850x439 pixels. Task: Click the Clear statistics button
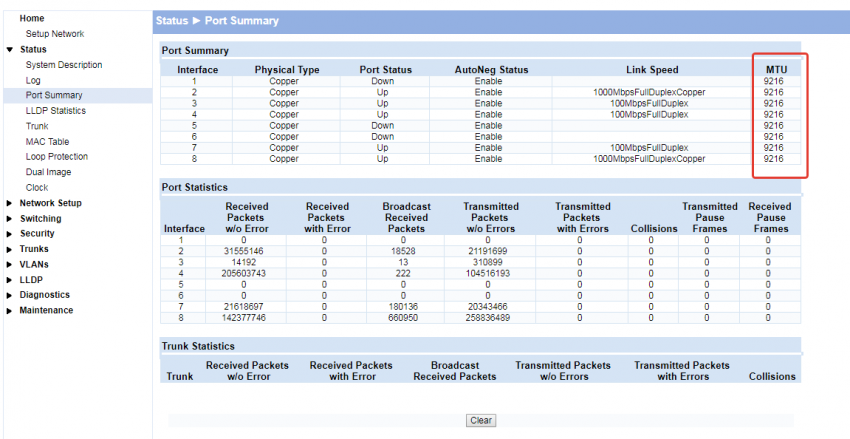click(x=481, y=420)
